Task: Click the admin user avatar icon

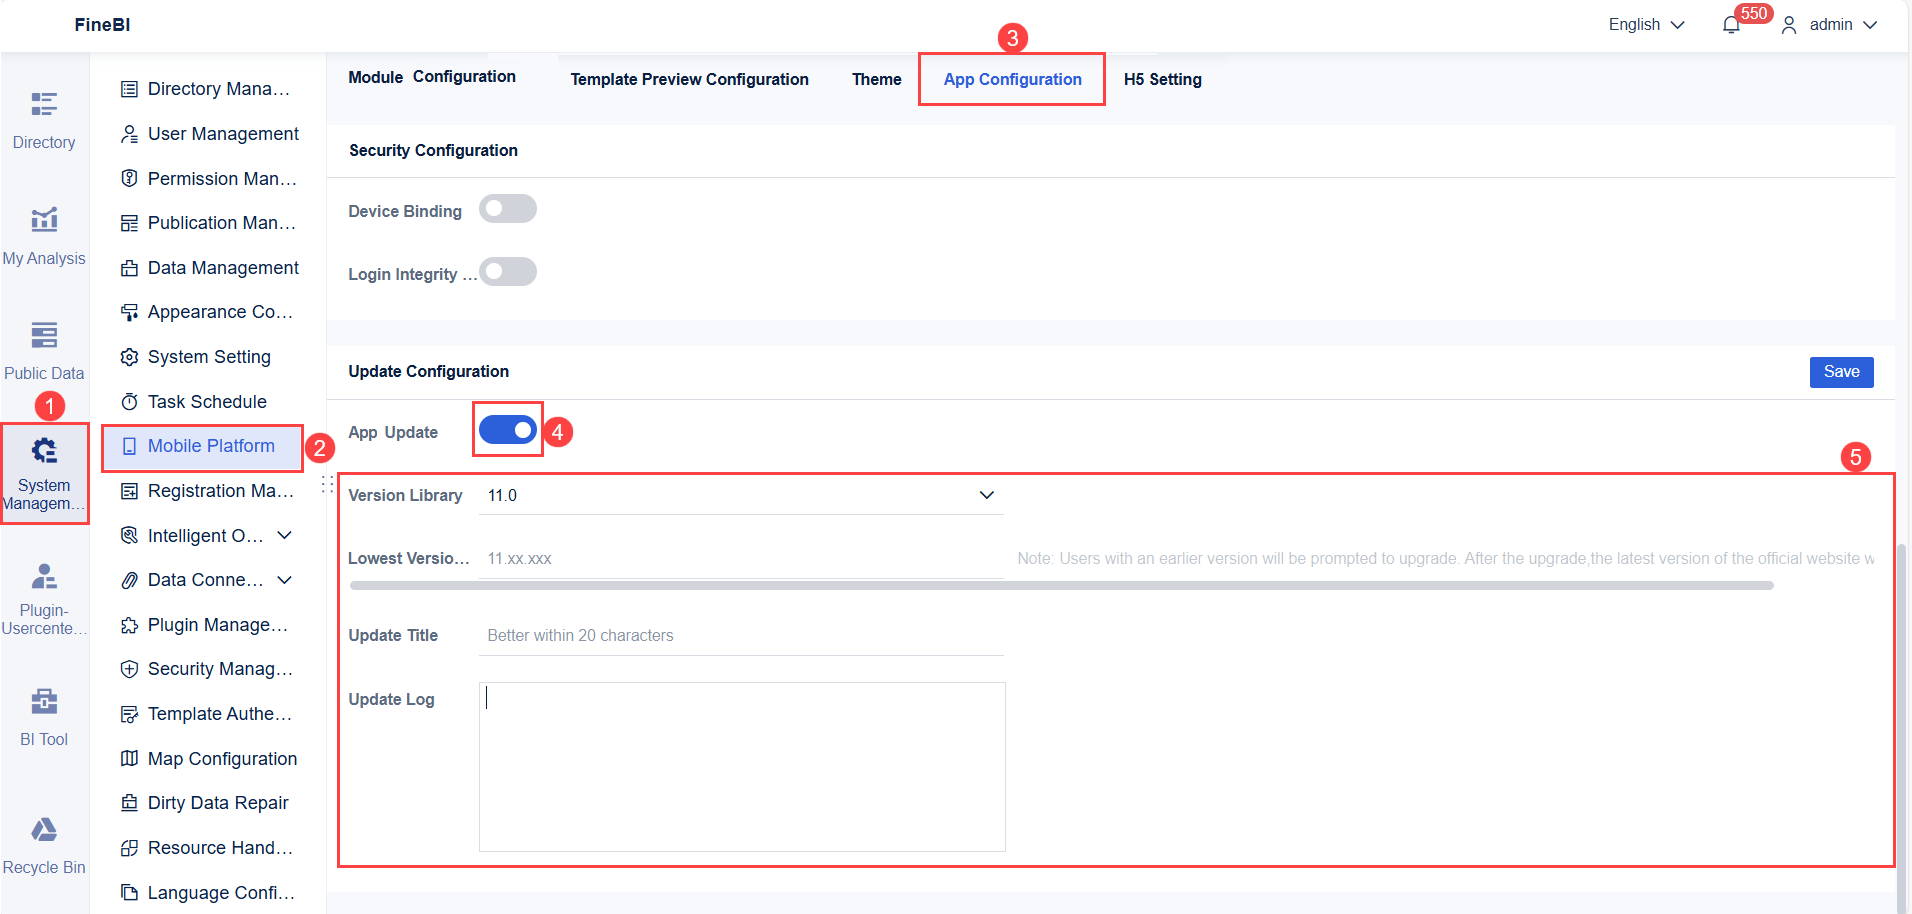Action: pos(1789,25)
